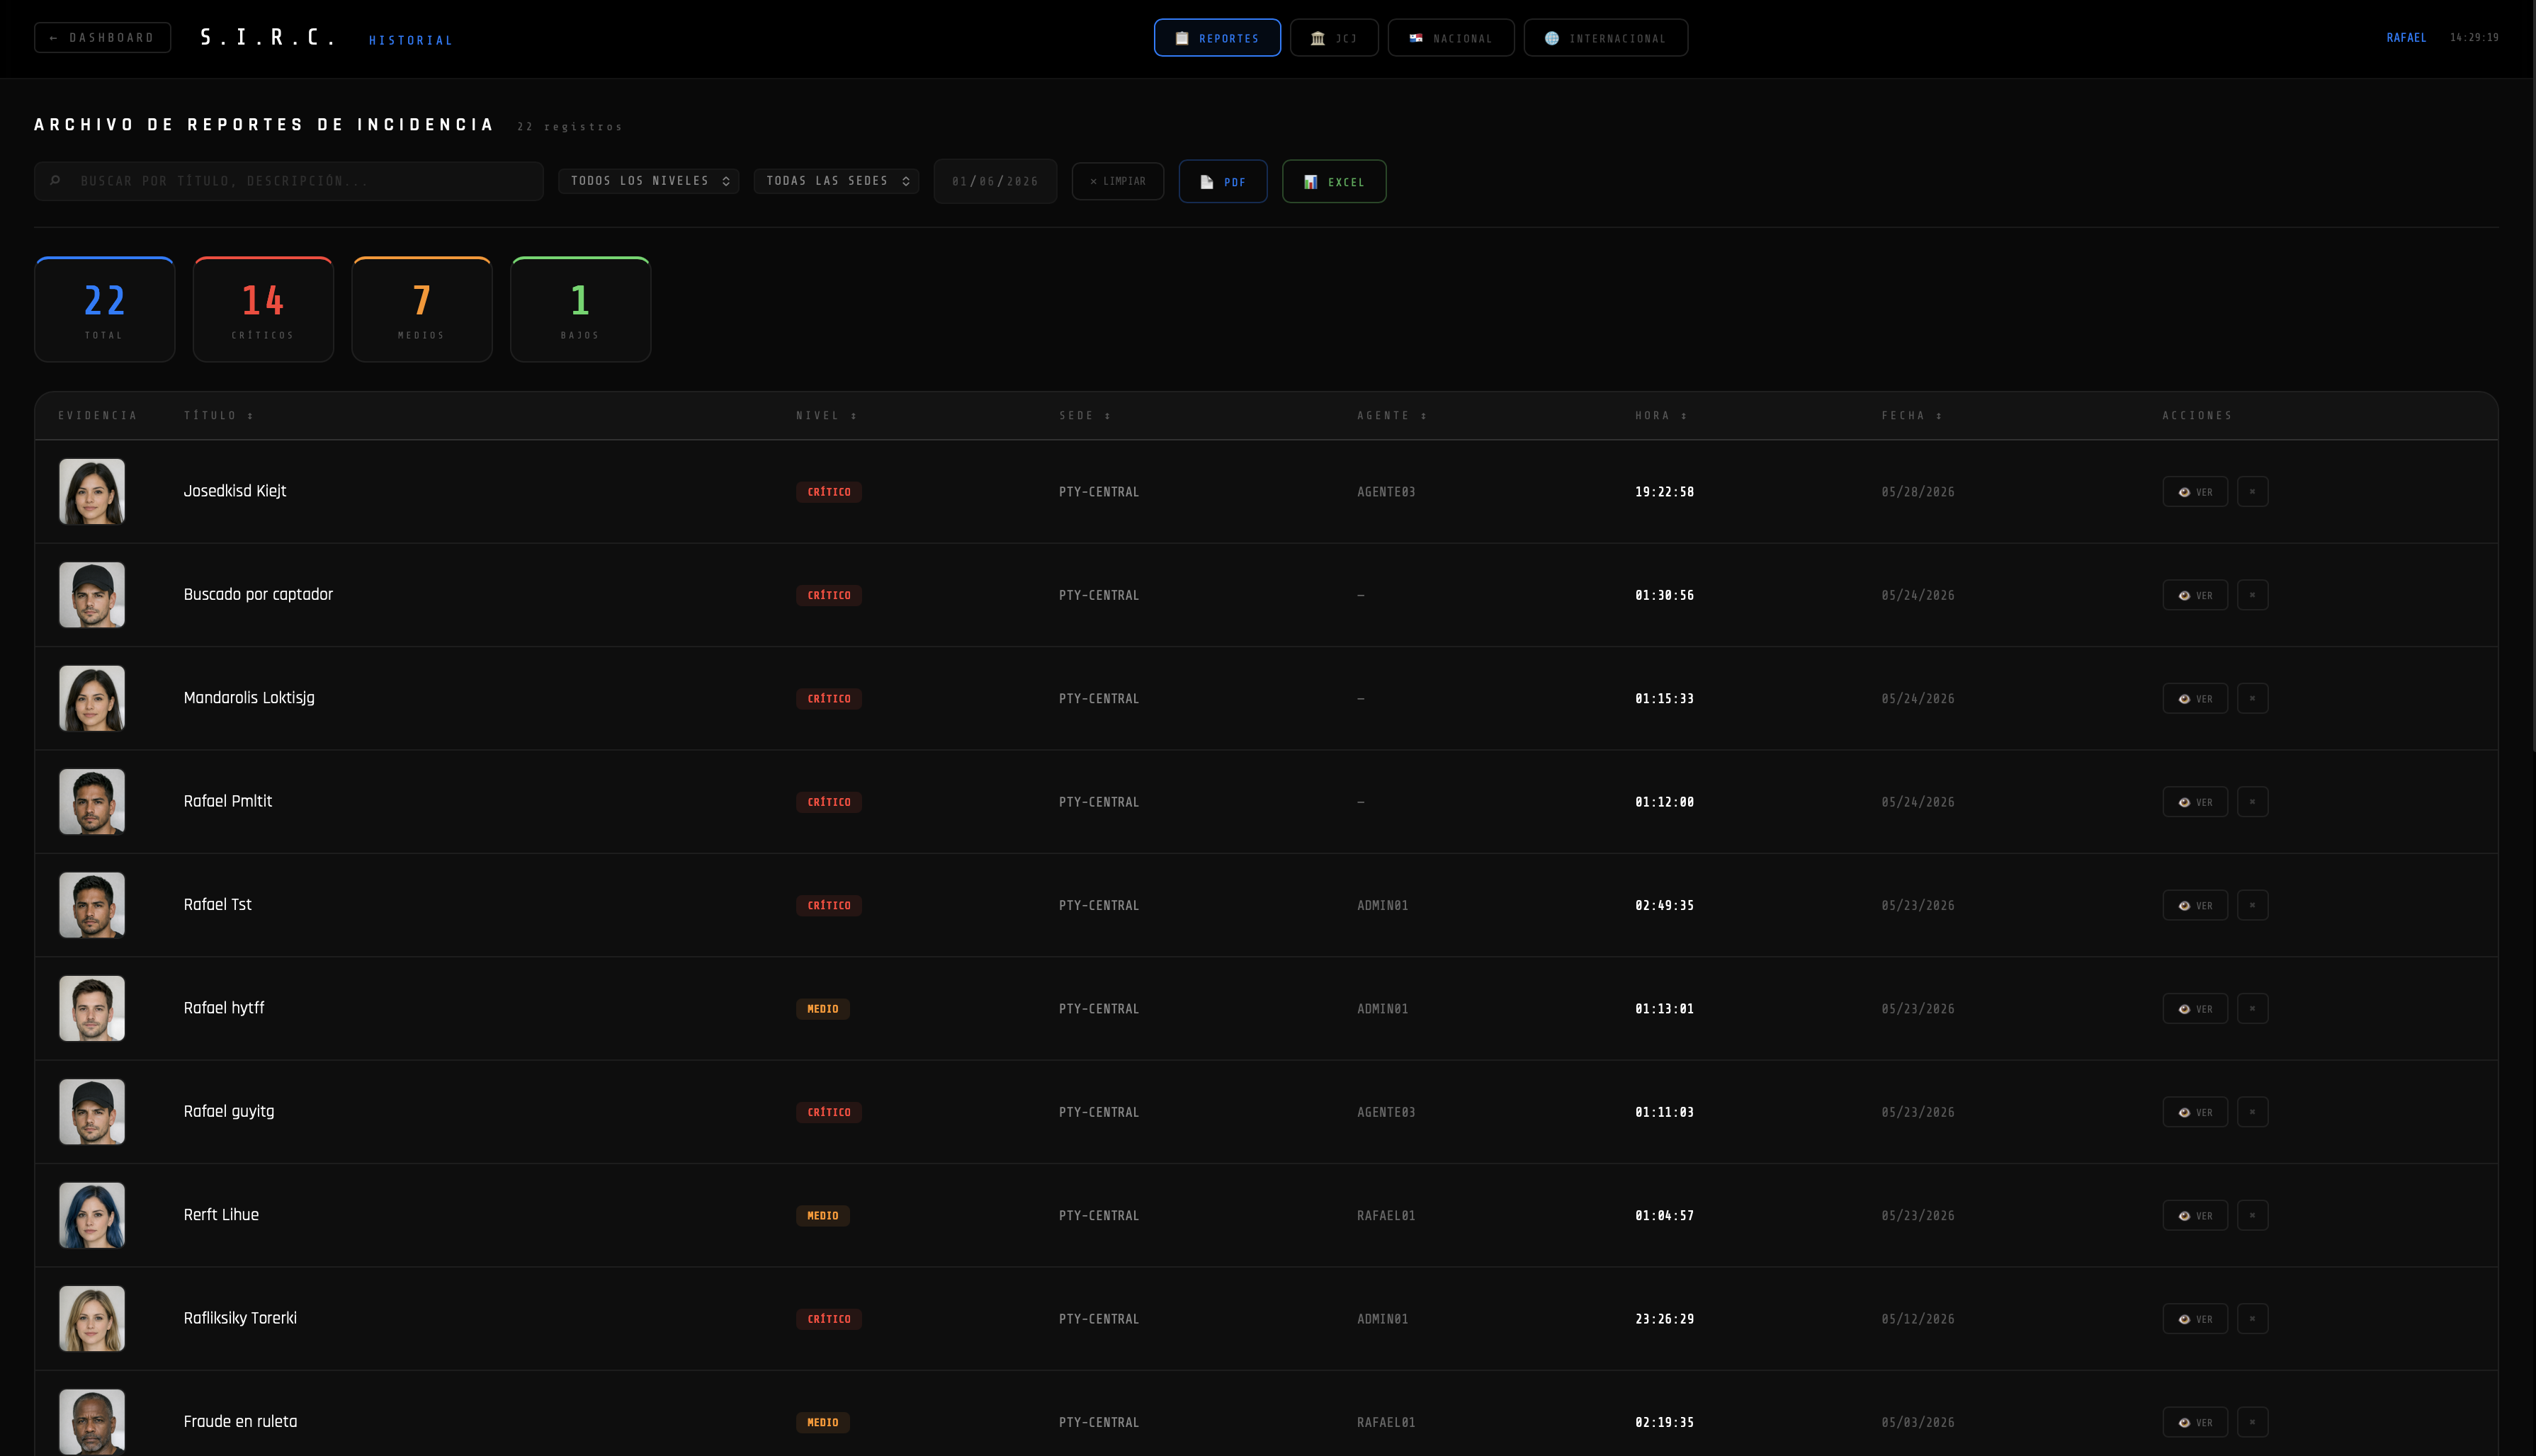The width and height of the screenshot is (2536, 1456).
Task: Click agent RAFAEL01 in Rerft Lihue row
Action: [x=1386, y=1215]
